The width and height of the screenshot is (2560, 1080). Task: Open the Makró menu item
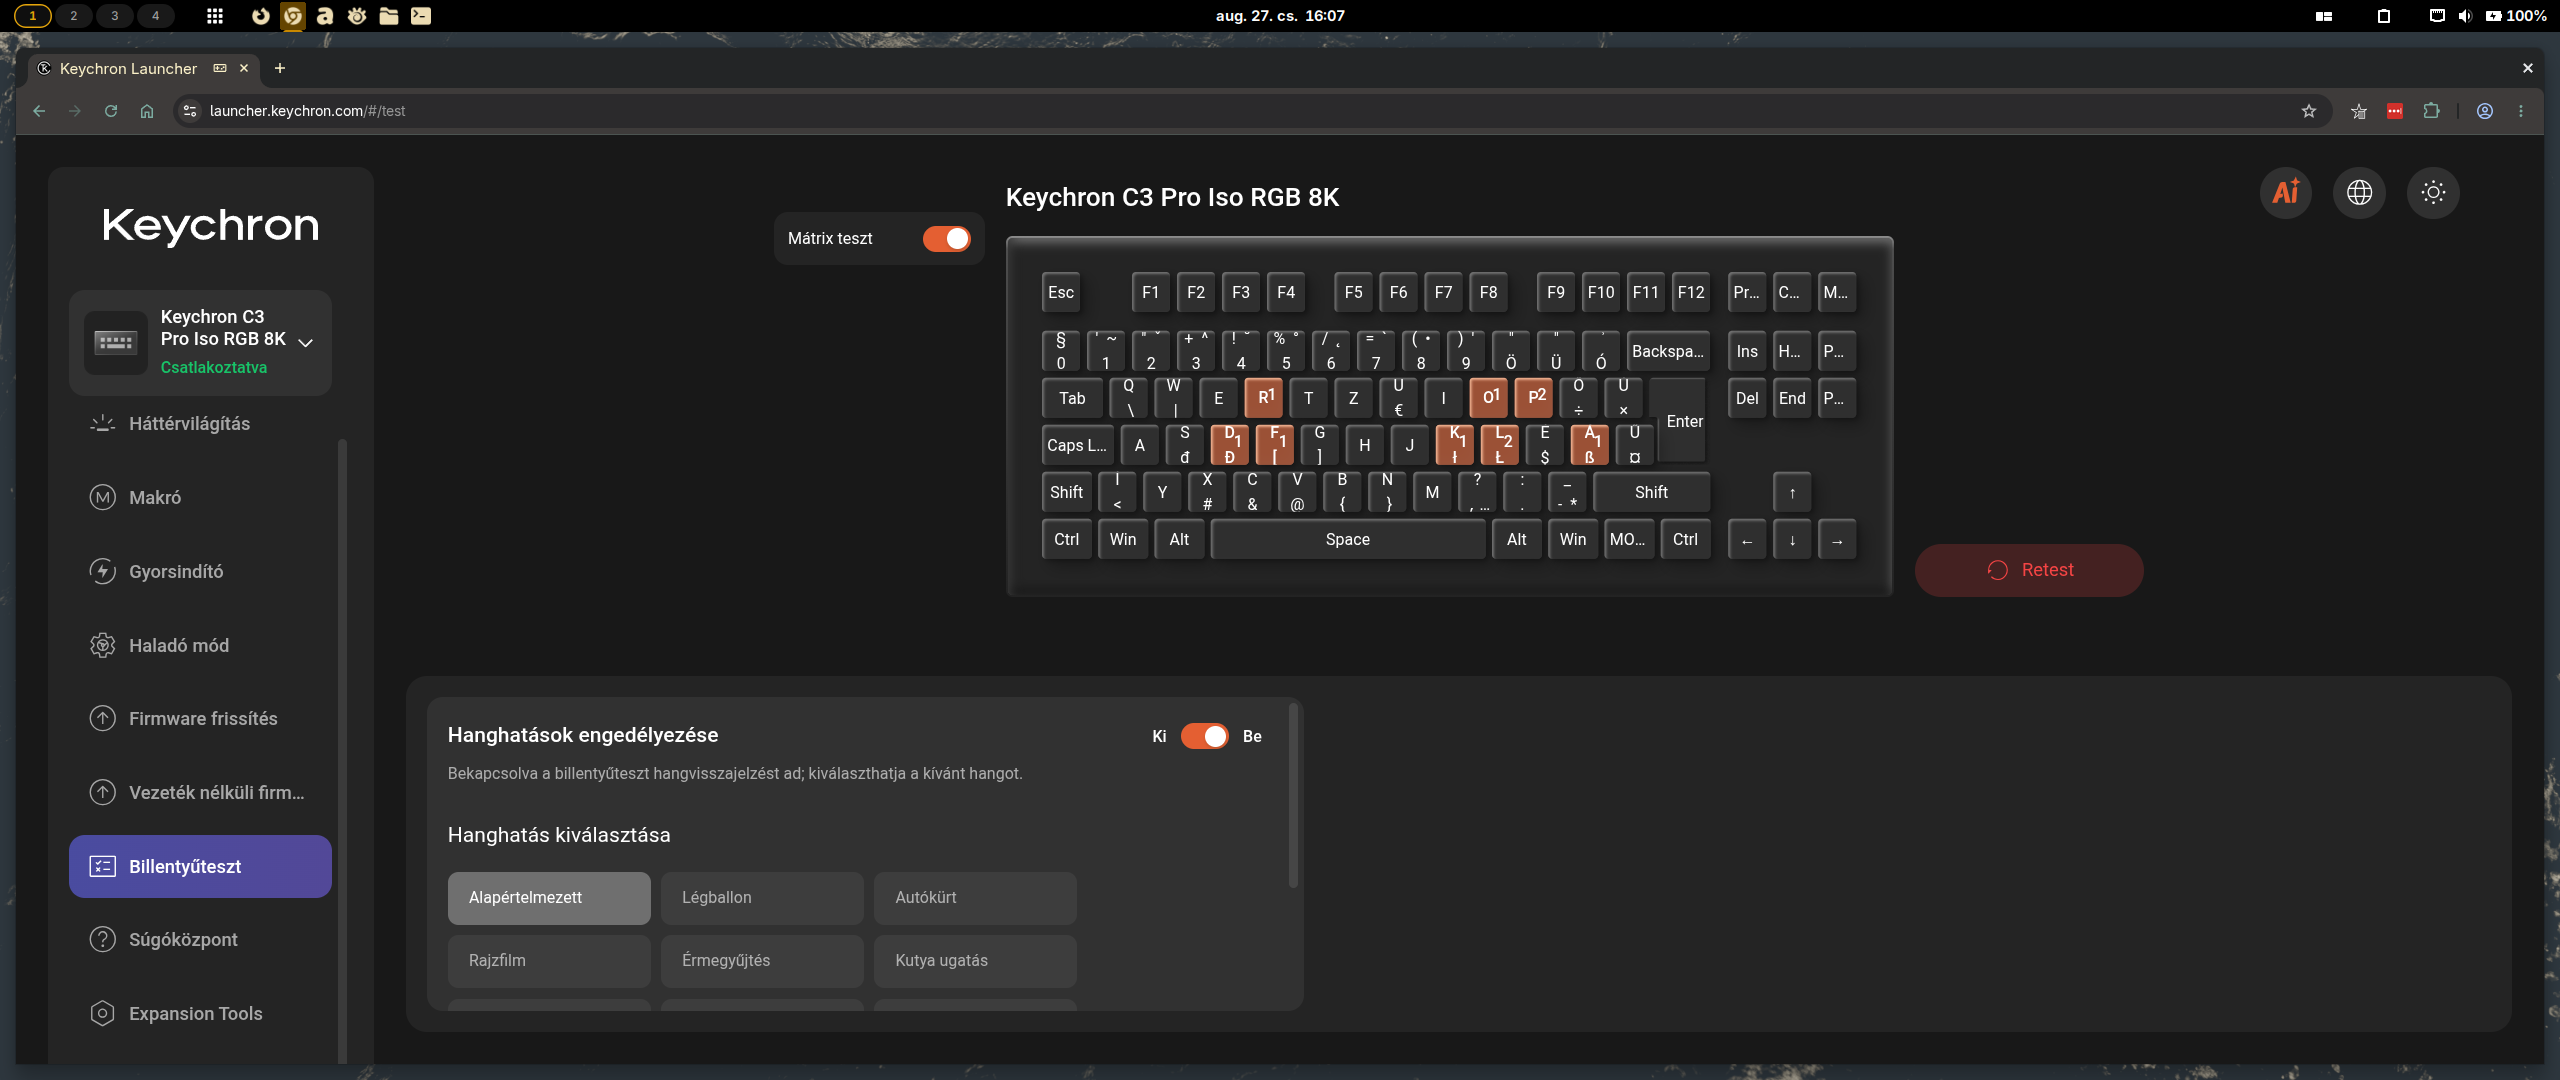click(200, 497)
